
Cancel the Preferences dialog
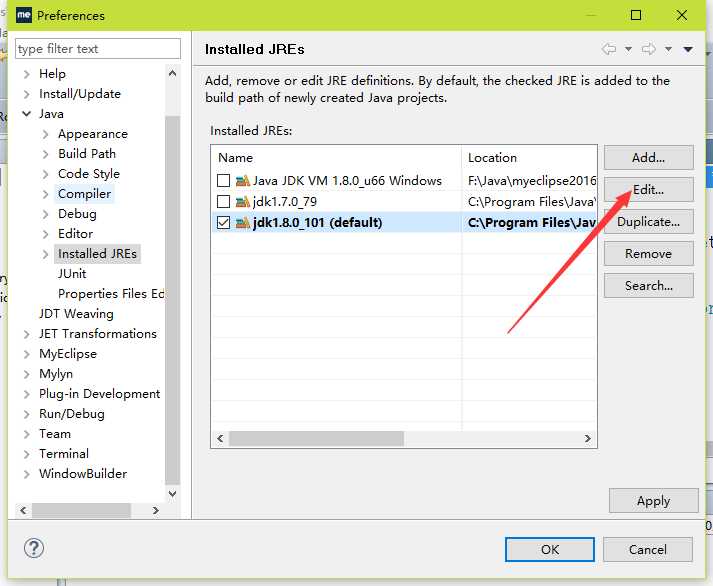pyautogui.click(x=648, y=550)
